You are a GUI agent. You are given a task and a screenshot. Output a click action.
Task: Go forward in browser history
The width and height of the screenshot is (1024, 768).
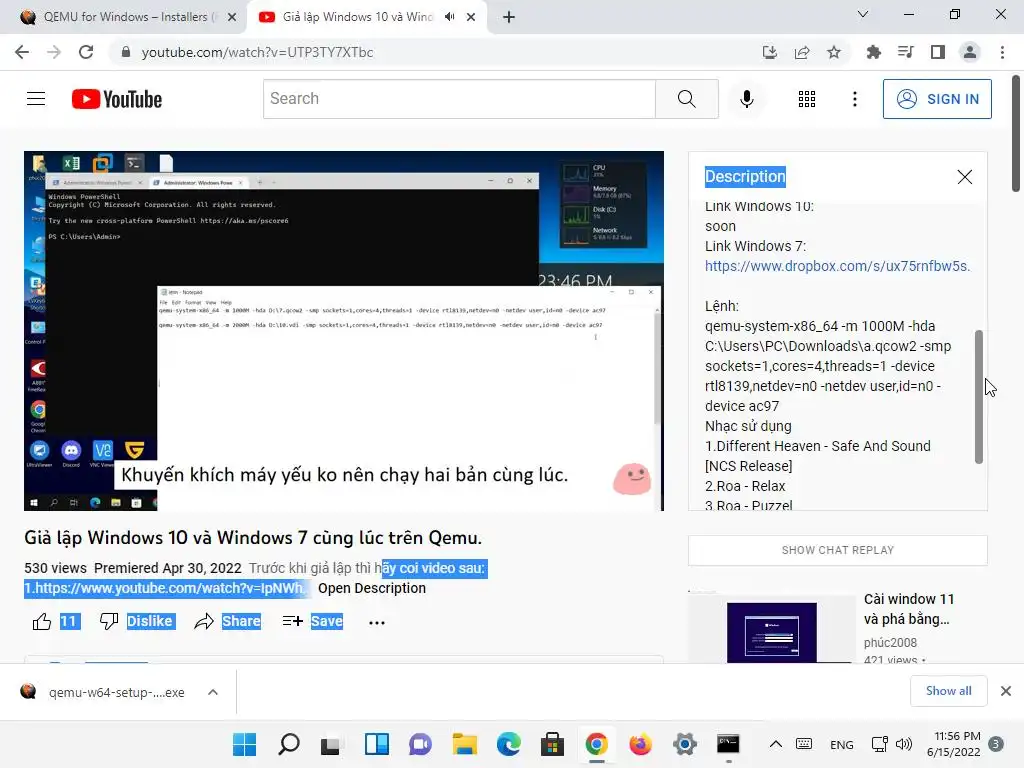click(54, 52)
